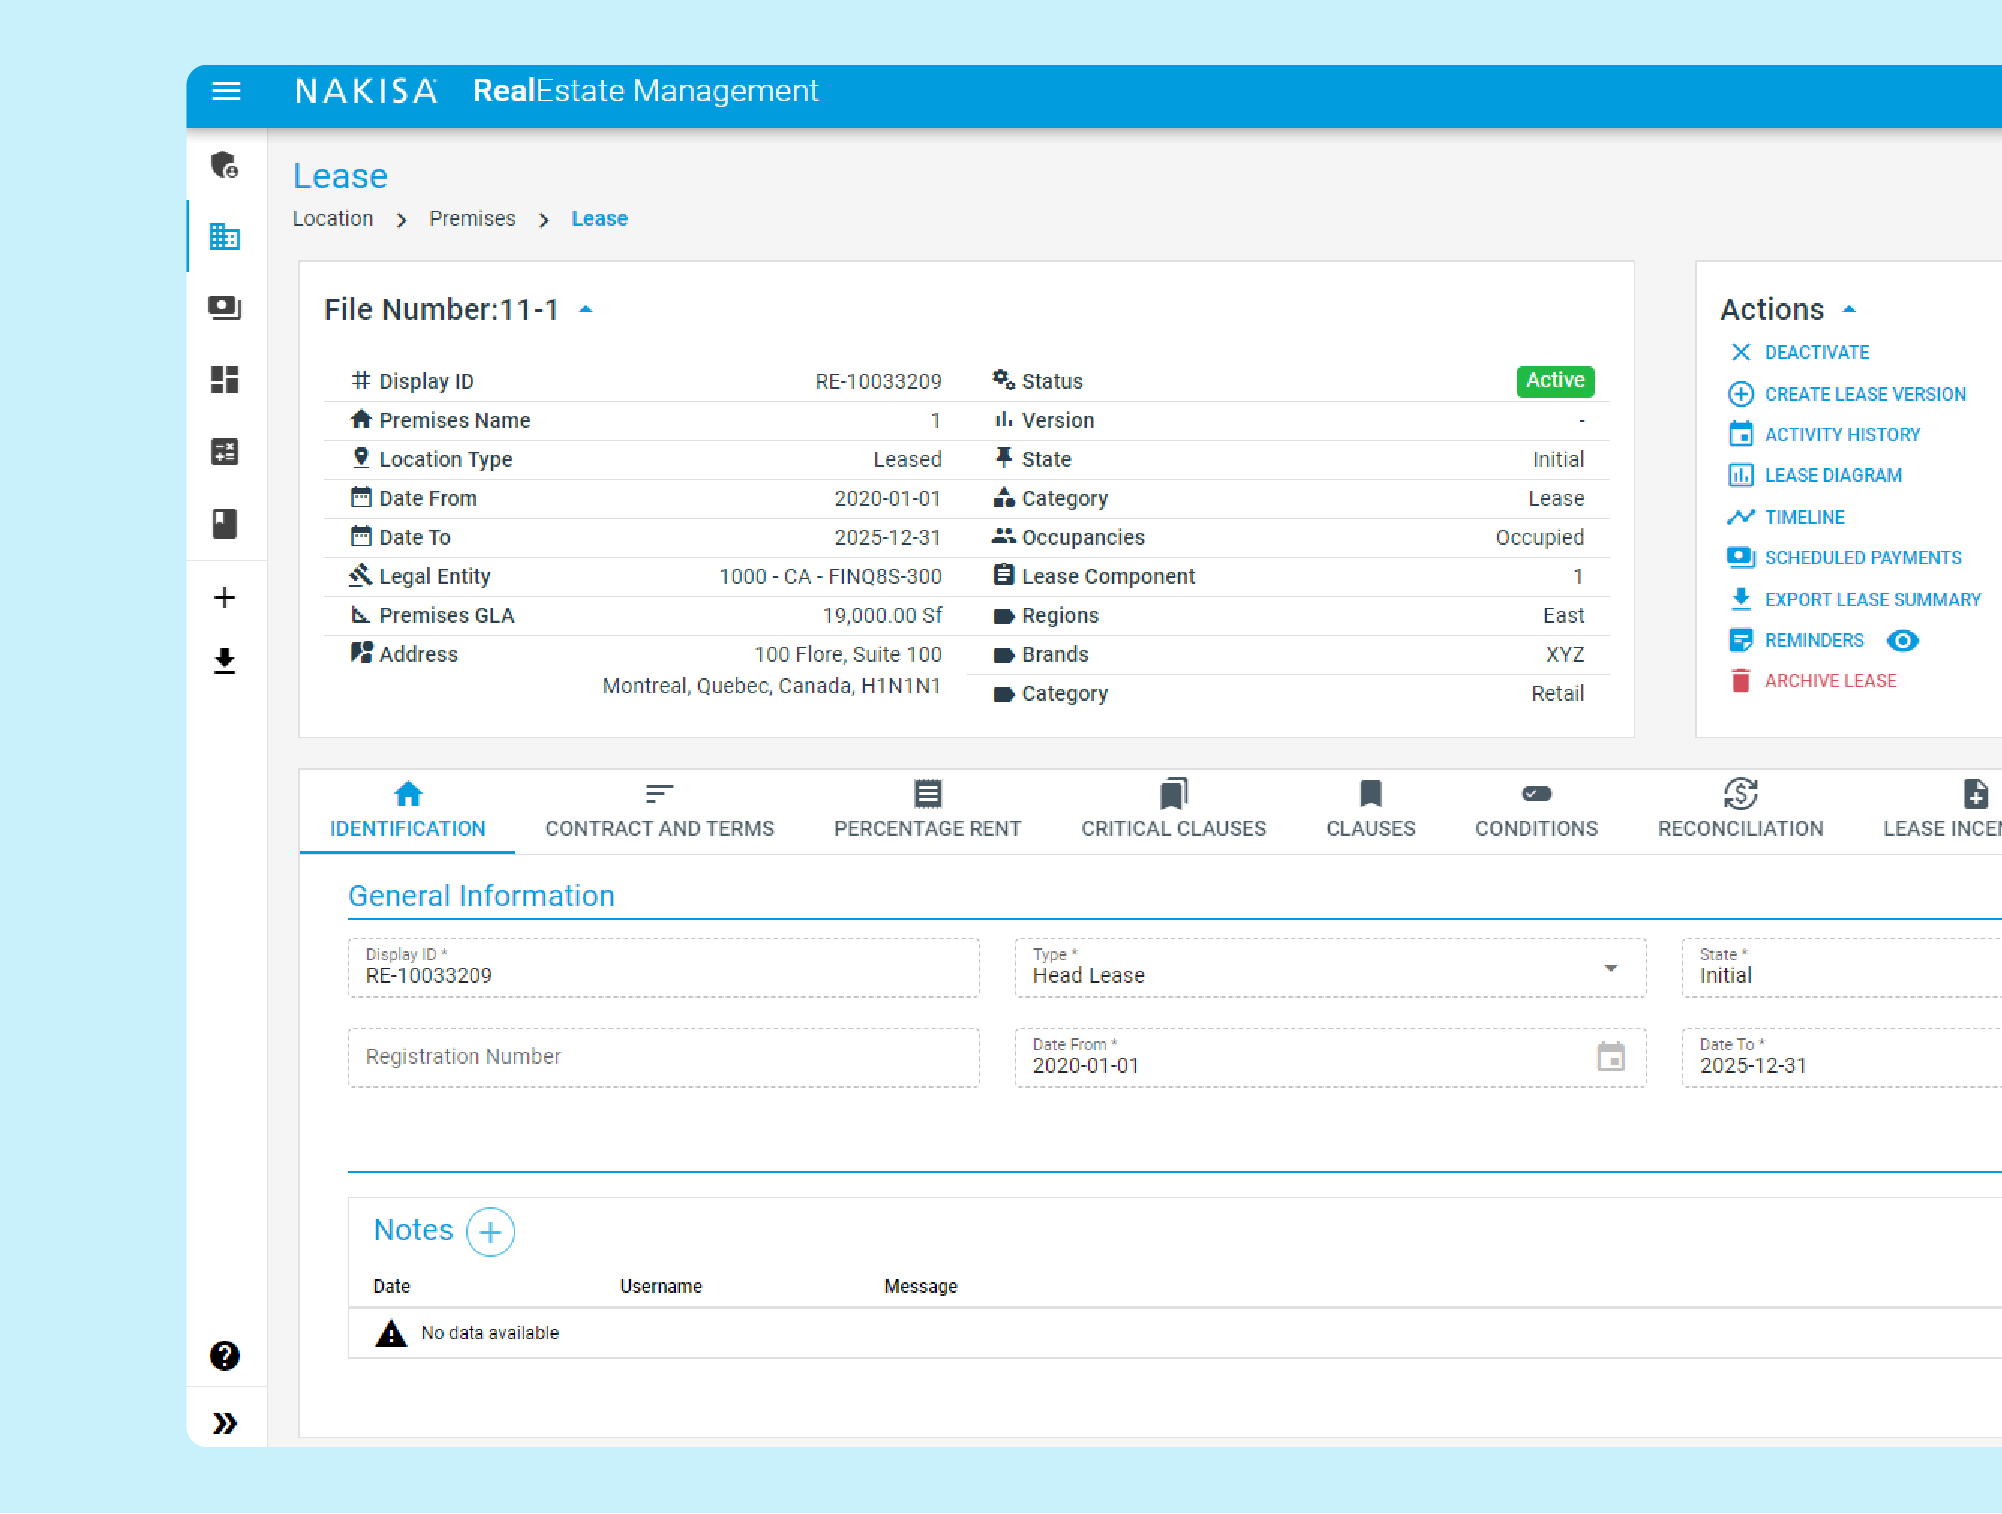
Task: Click the Registration Number input field
Action: click(663, 1057)
